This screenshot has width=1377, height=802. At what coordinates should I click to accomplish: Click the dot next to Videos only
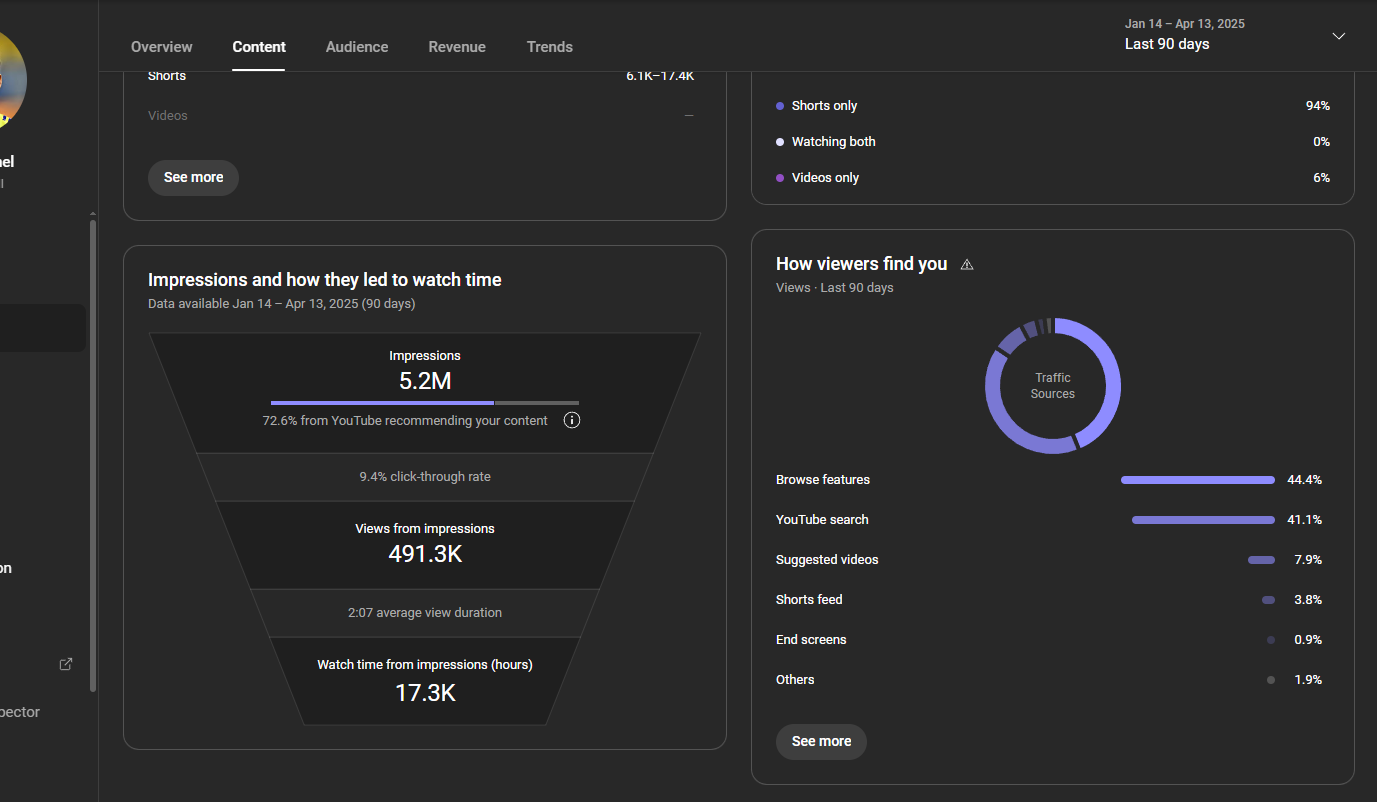[780, 178]
